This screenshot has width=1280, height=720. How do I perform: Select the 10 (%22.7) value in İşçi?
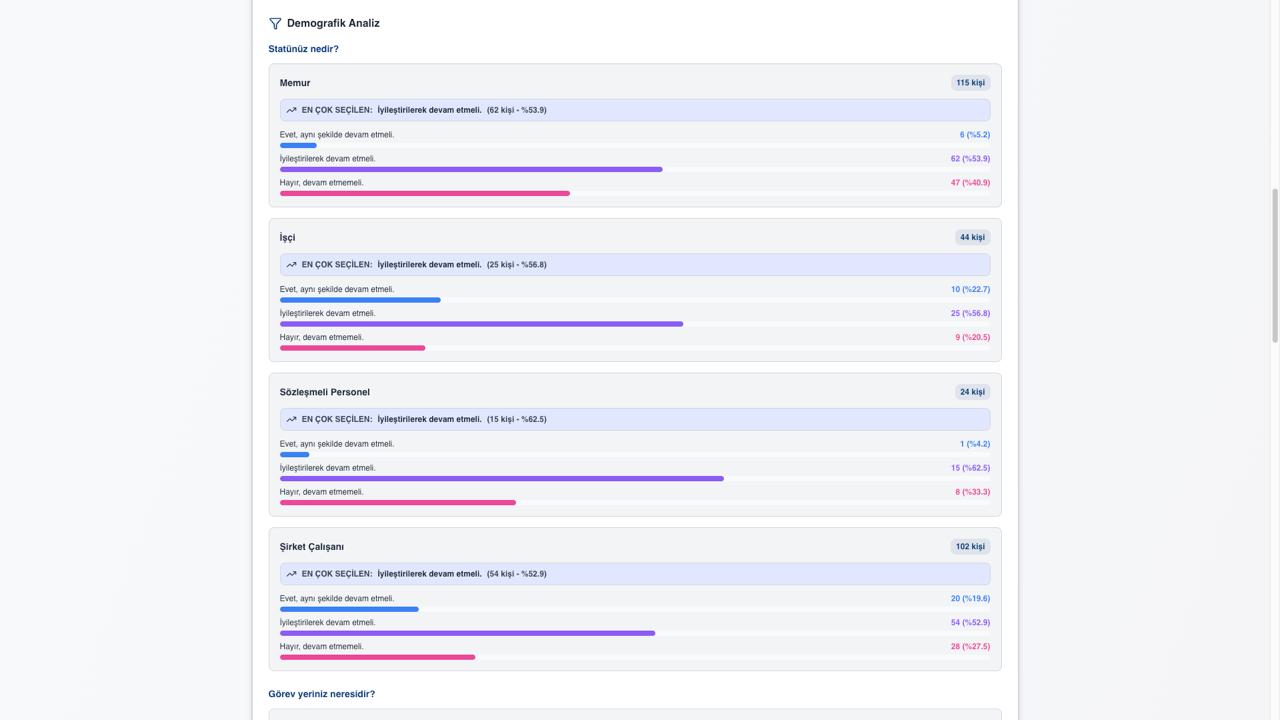[x=970, y=289]
